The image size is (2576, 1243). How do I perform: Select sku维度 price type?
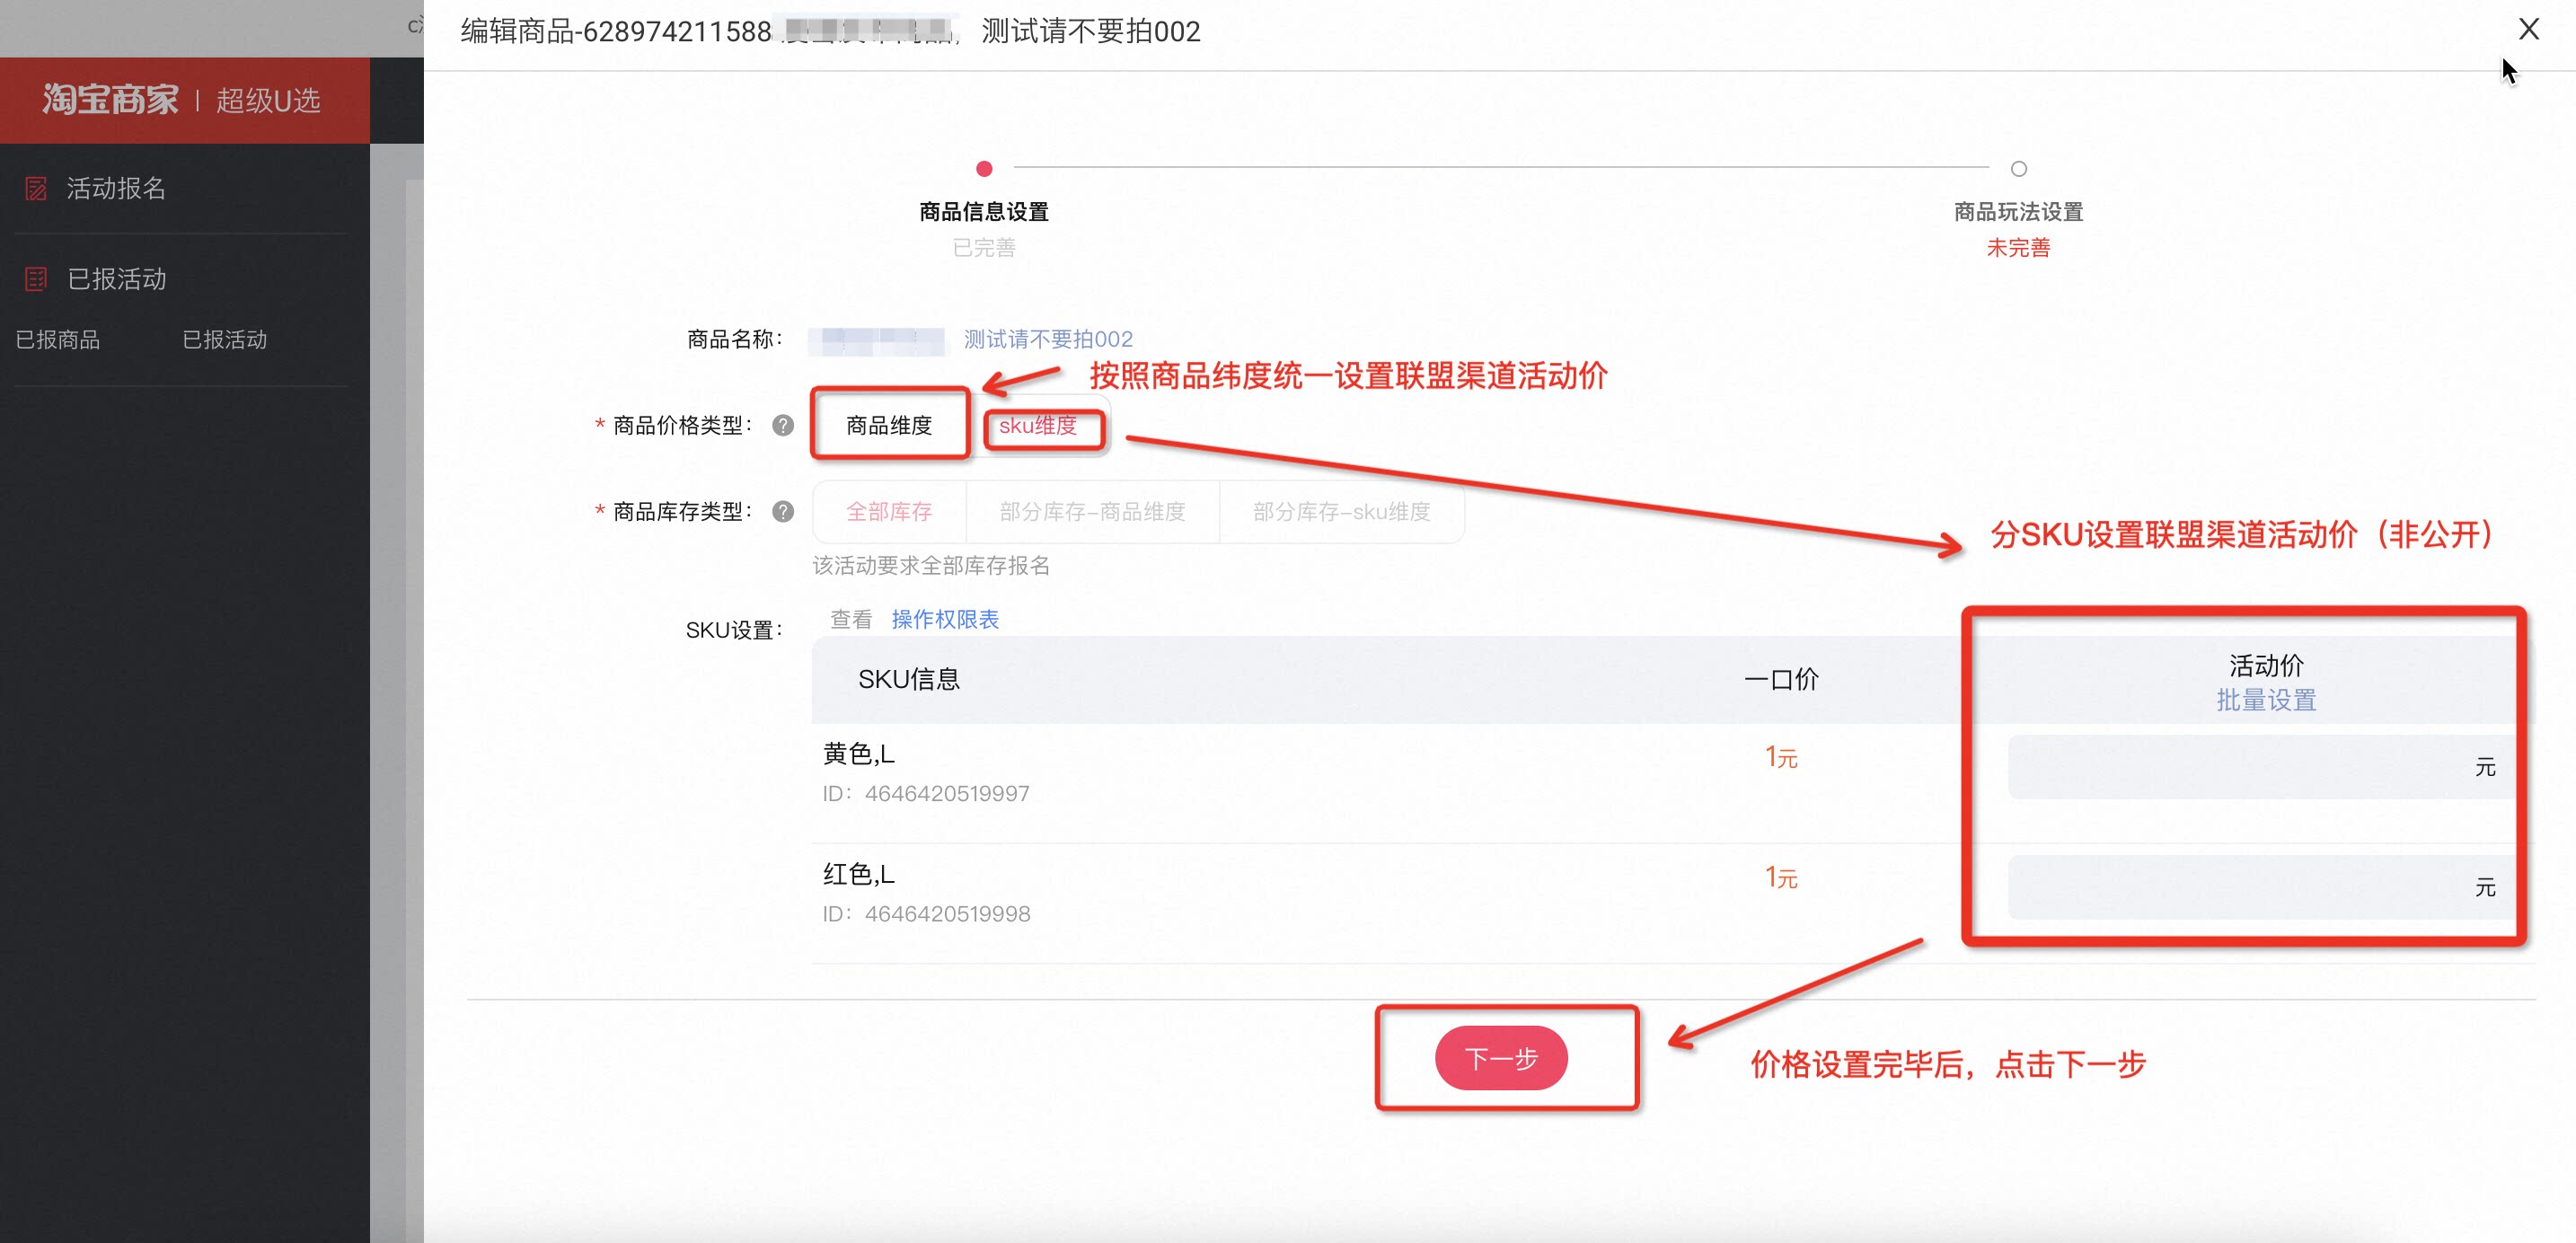tap(1038, 426)
